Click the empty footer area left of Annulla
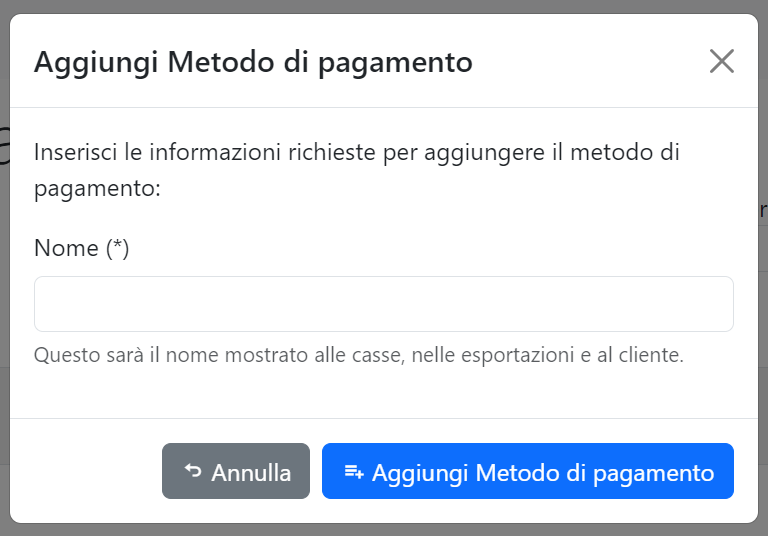The image size is (768, 536). tap(86, 471)
